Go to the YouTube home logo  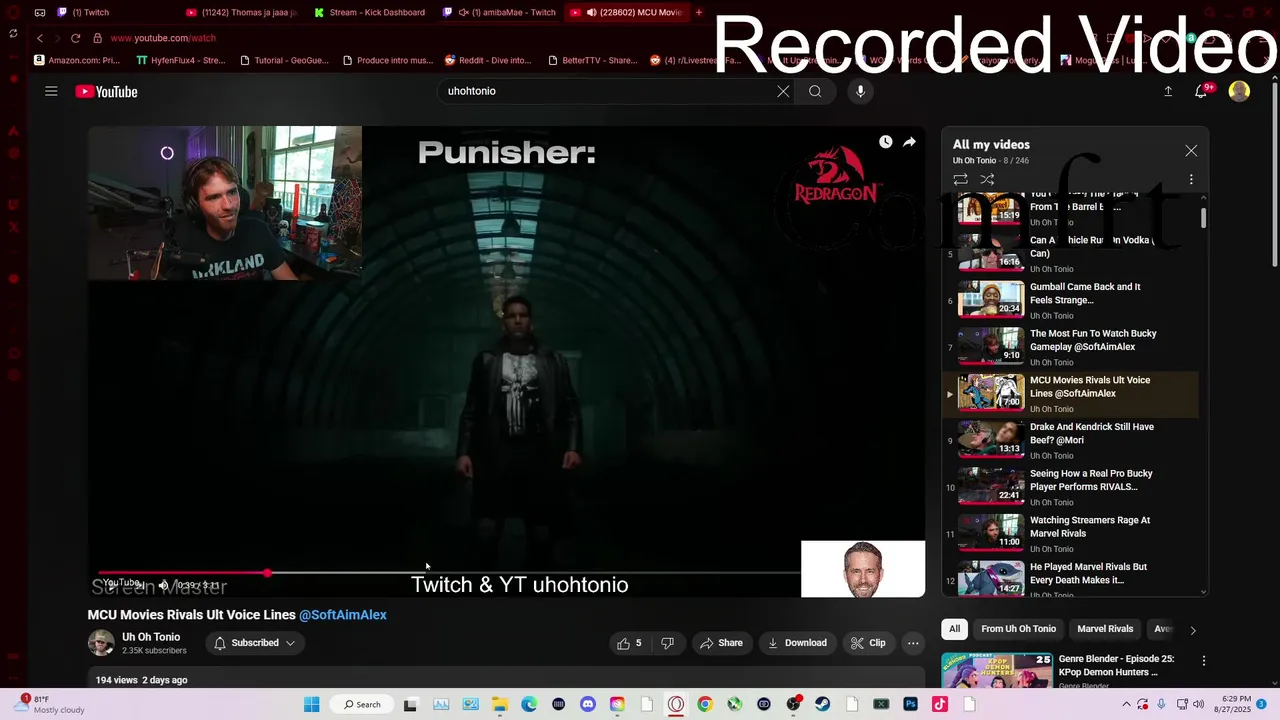tap(106, 92)
